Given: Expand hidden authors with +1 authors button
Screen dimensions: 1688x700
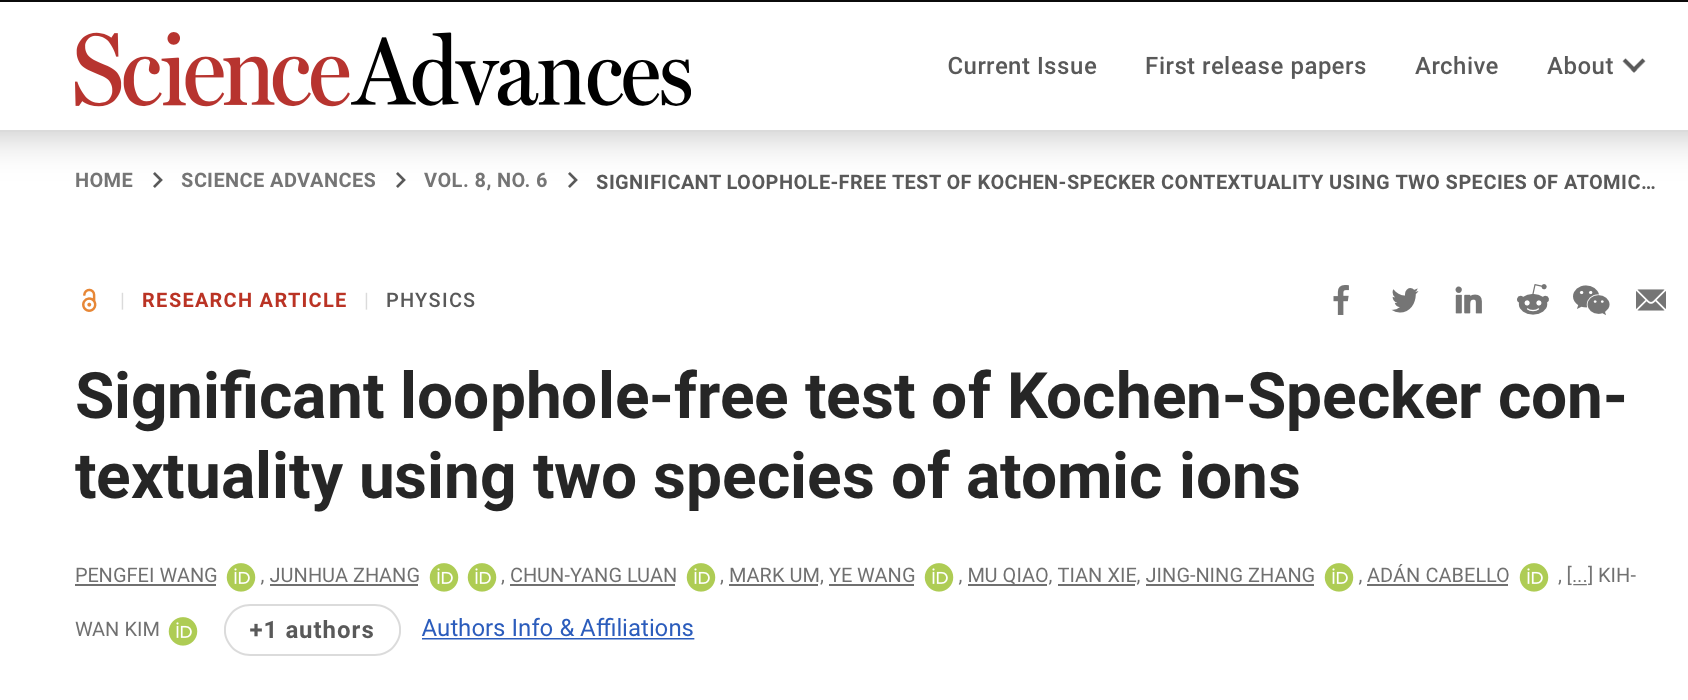Looking at the screenshot, I should 312,630.
